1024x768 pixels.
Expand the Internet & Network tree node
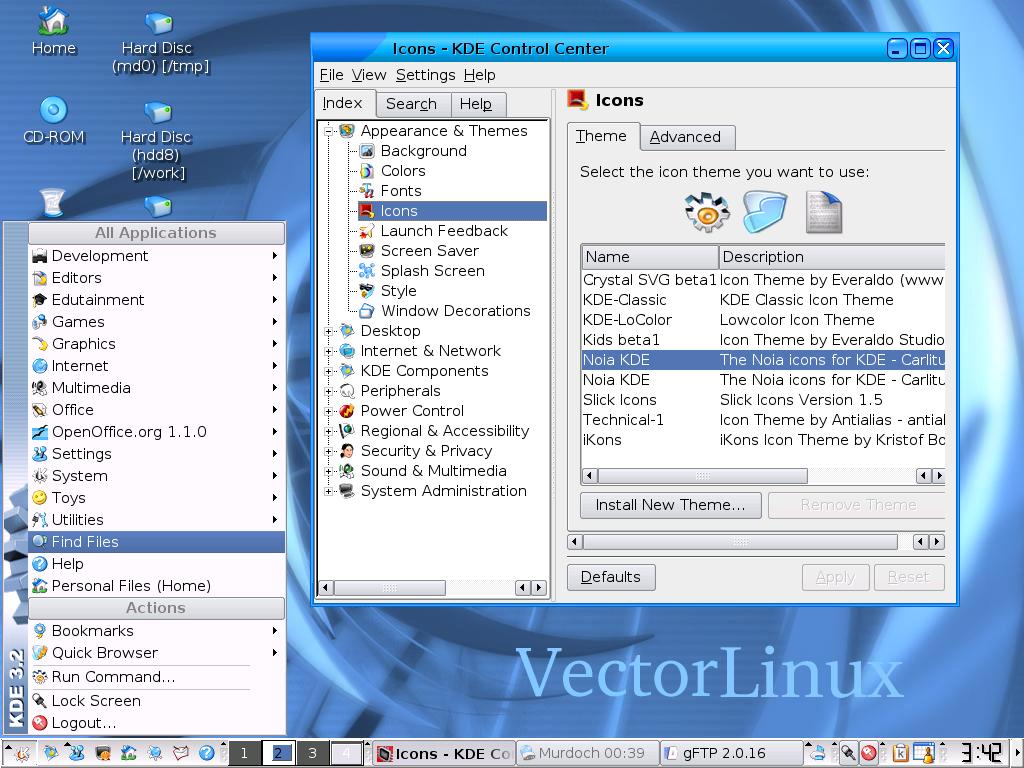329,351
